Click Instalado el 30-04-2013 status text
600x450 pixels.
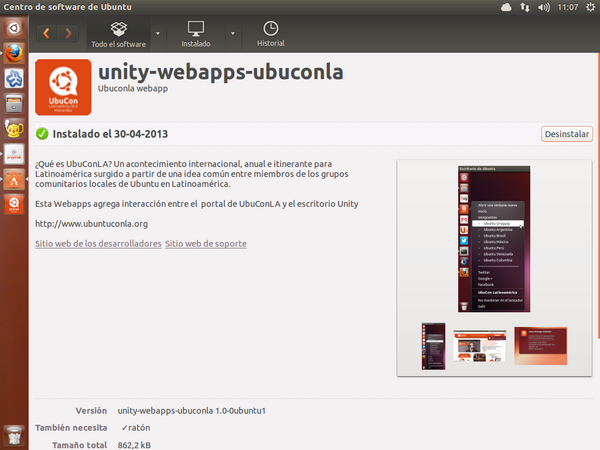[110, 134]
